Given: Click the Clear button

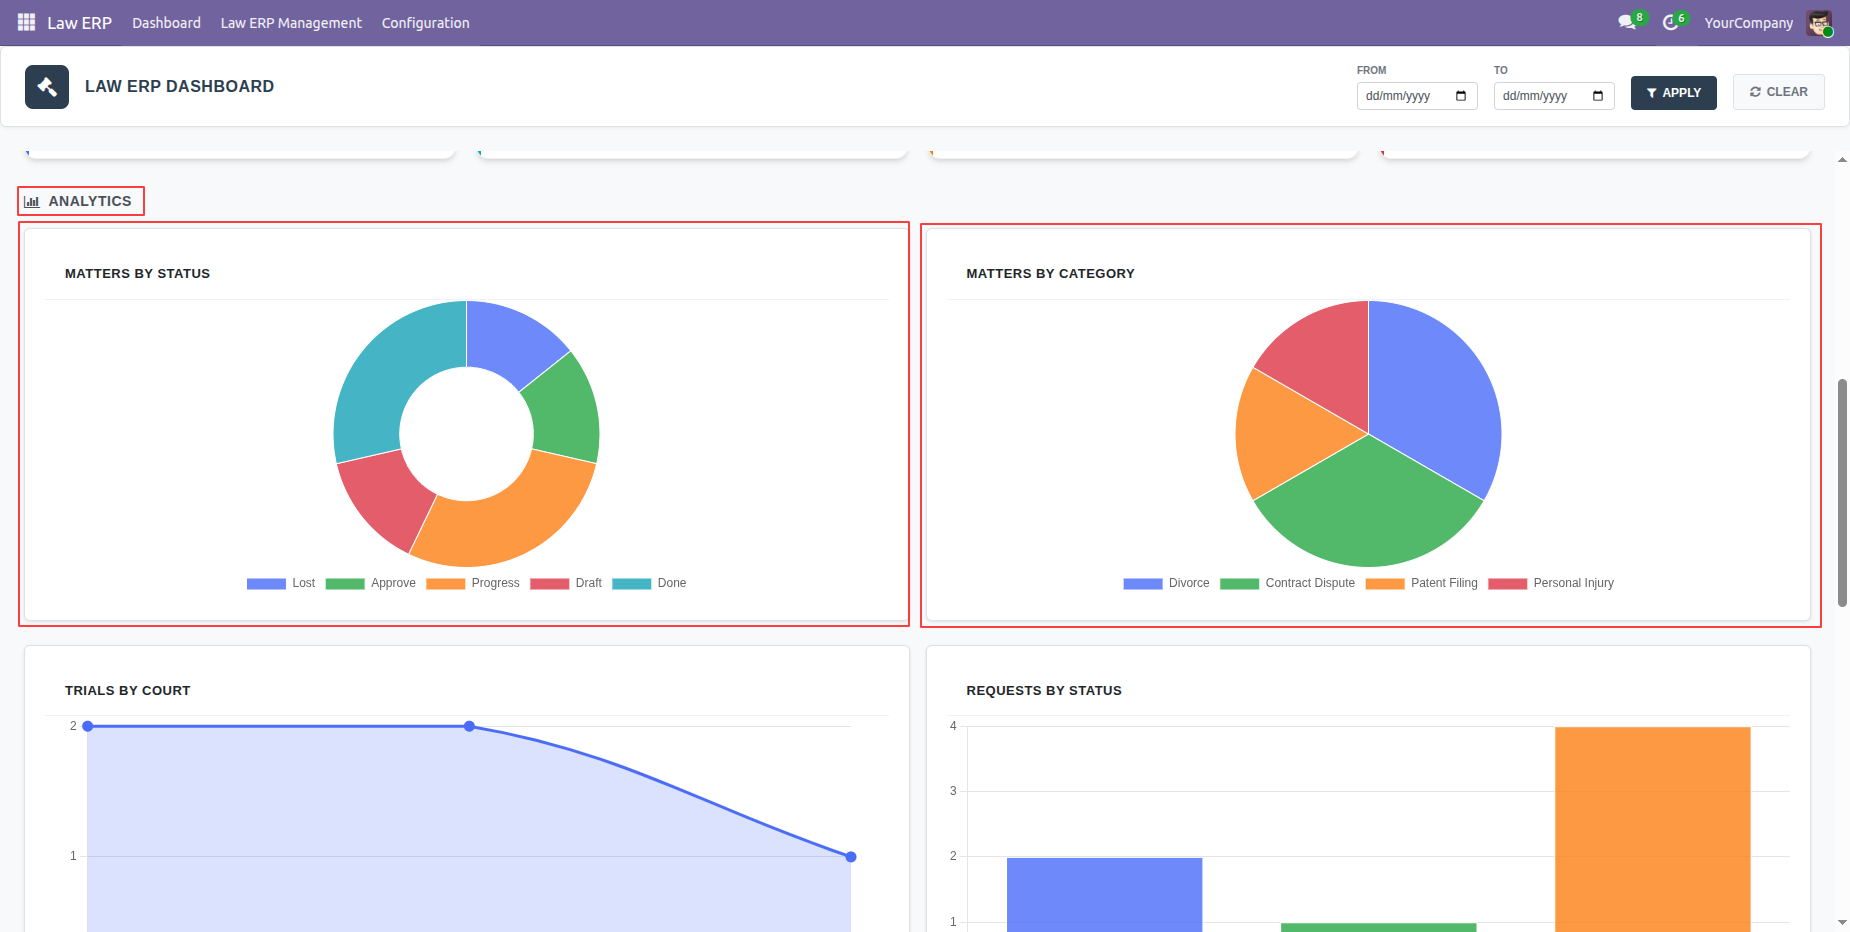Looking at the screenshot, I should click(1778, 92).
